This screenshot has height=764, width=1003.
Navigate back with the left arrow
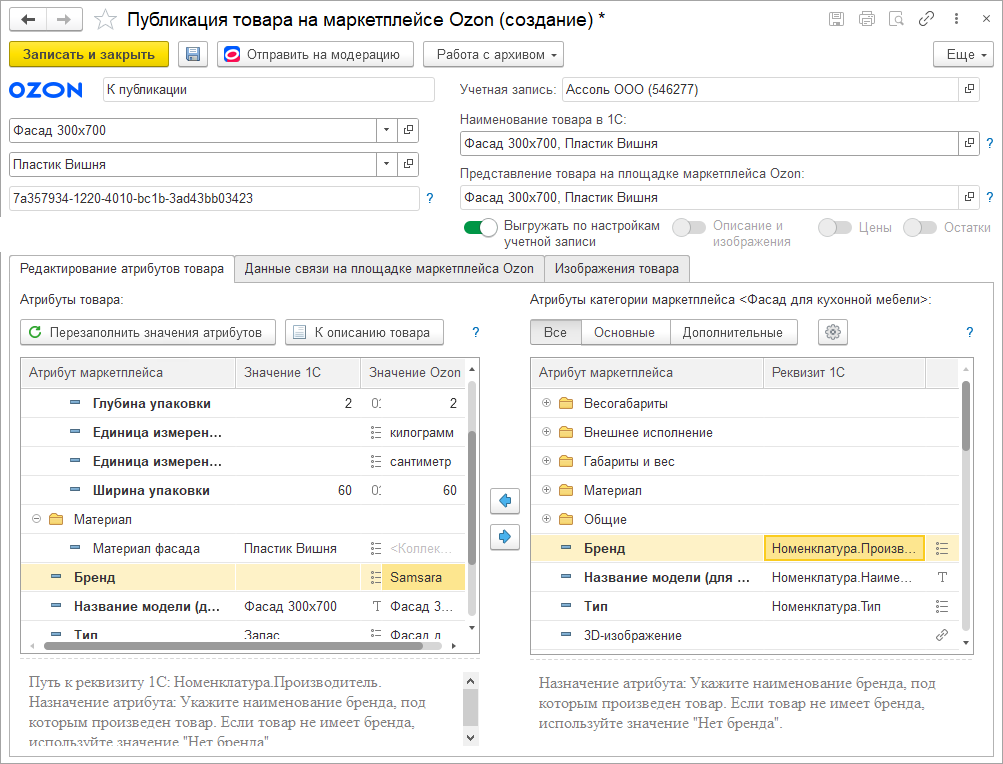click(29, 20)
